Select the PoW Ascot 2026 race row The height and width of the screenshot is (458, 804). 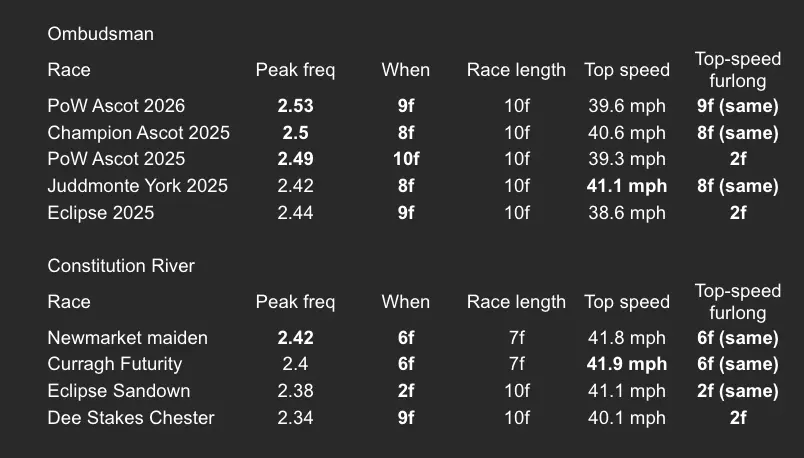click(413, 106)
